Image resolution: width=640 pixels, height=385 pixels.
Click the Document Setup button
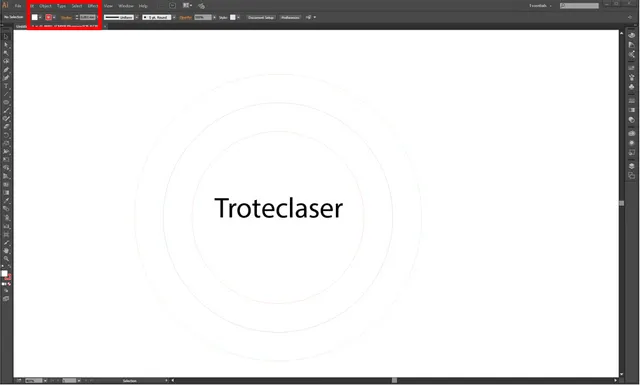pyautogui.click(x=261, y=18)
